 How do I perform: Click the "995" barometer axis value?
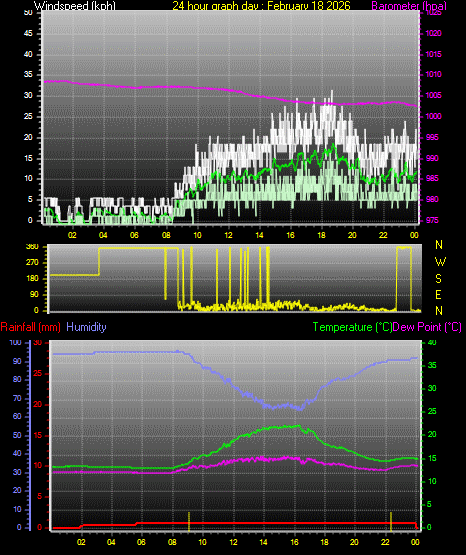(432, 137)
